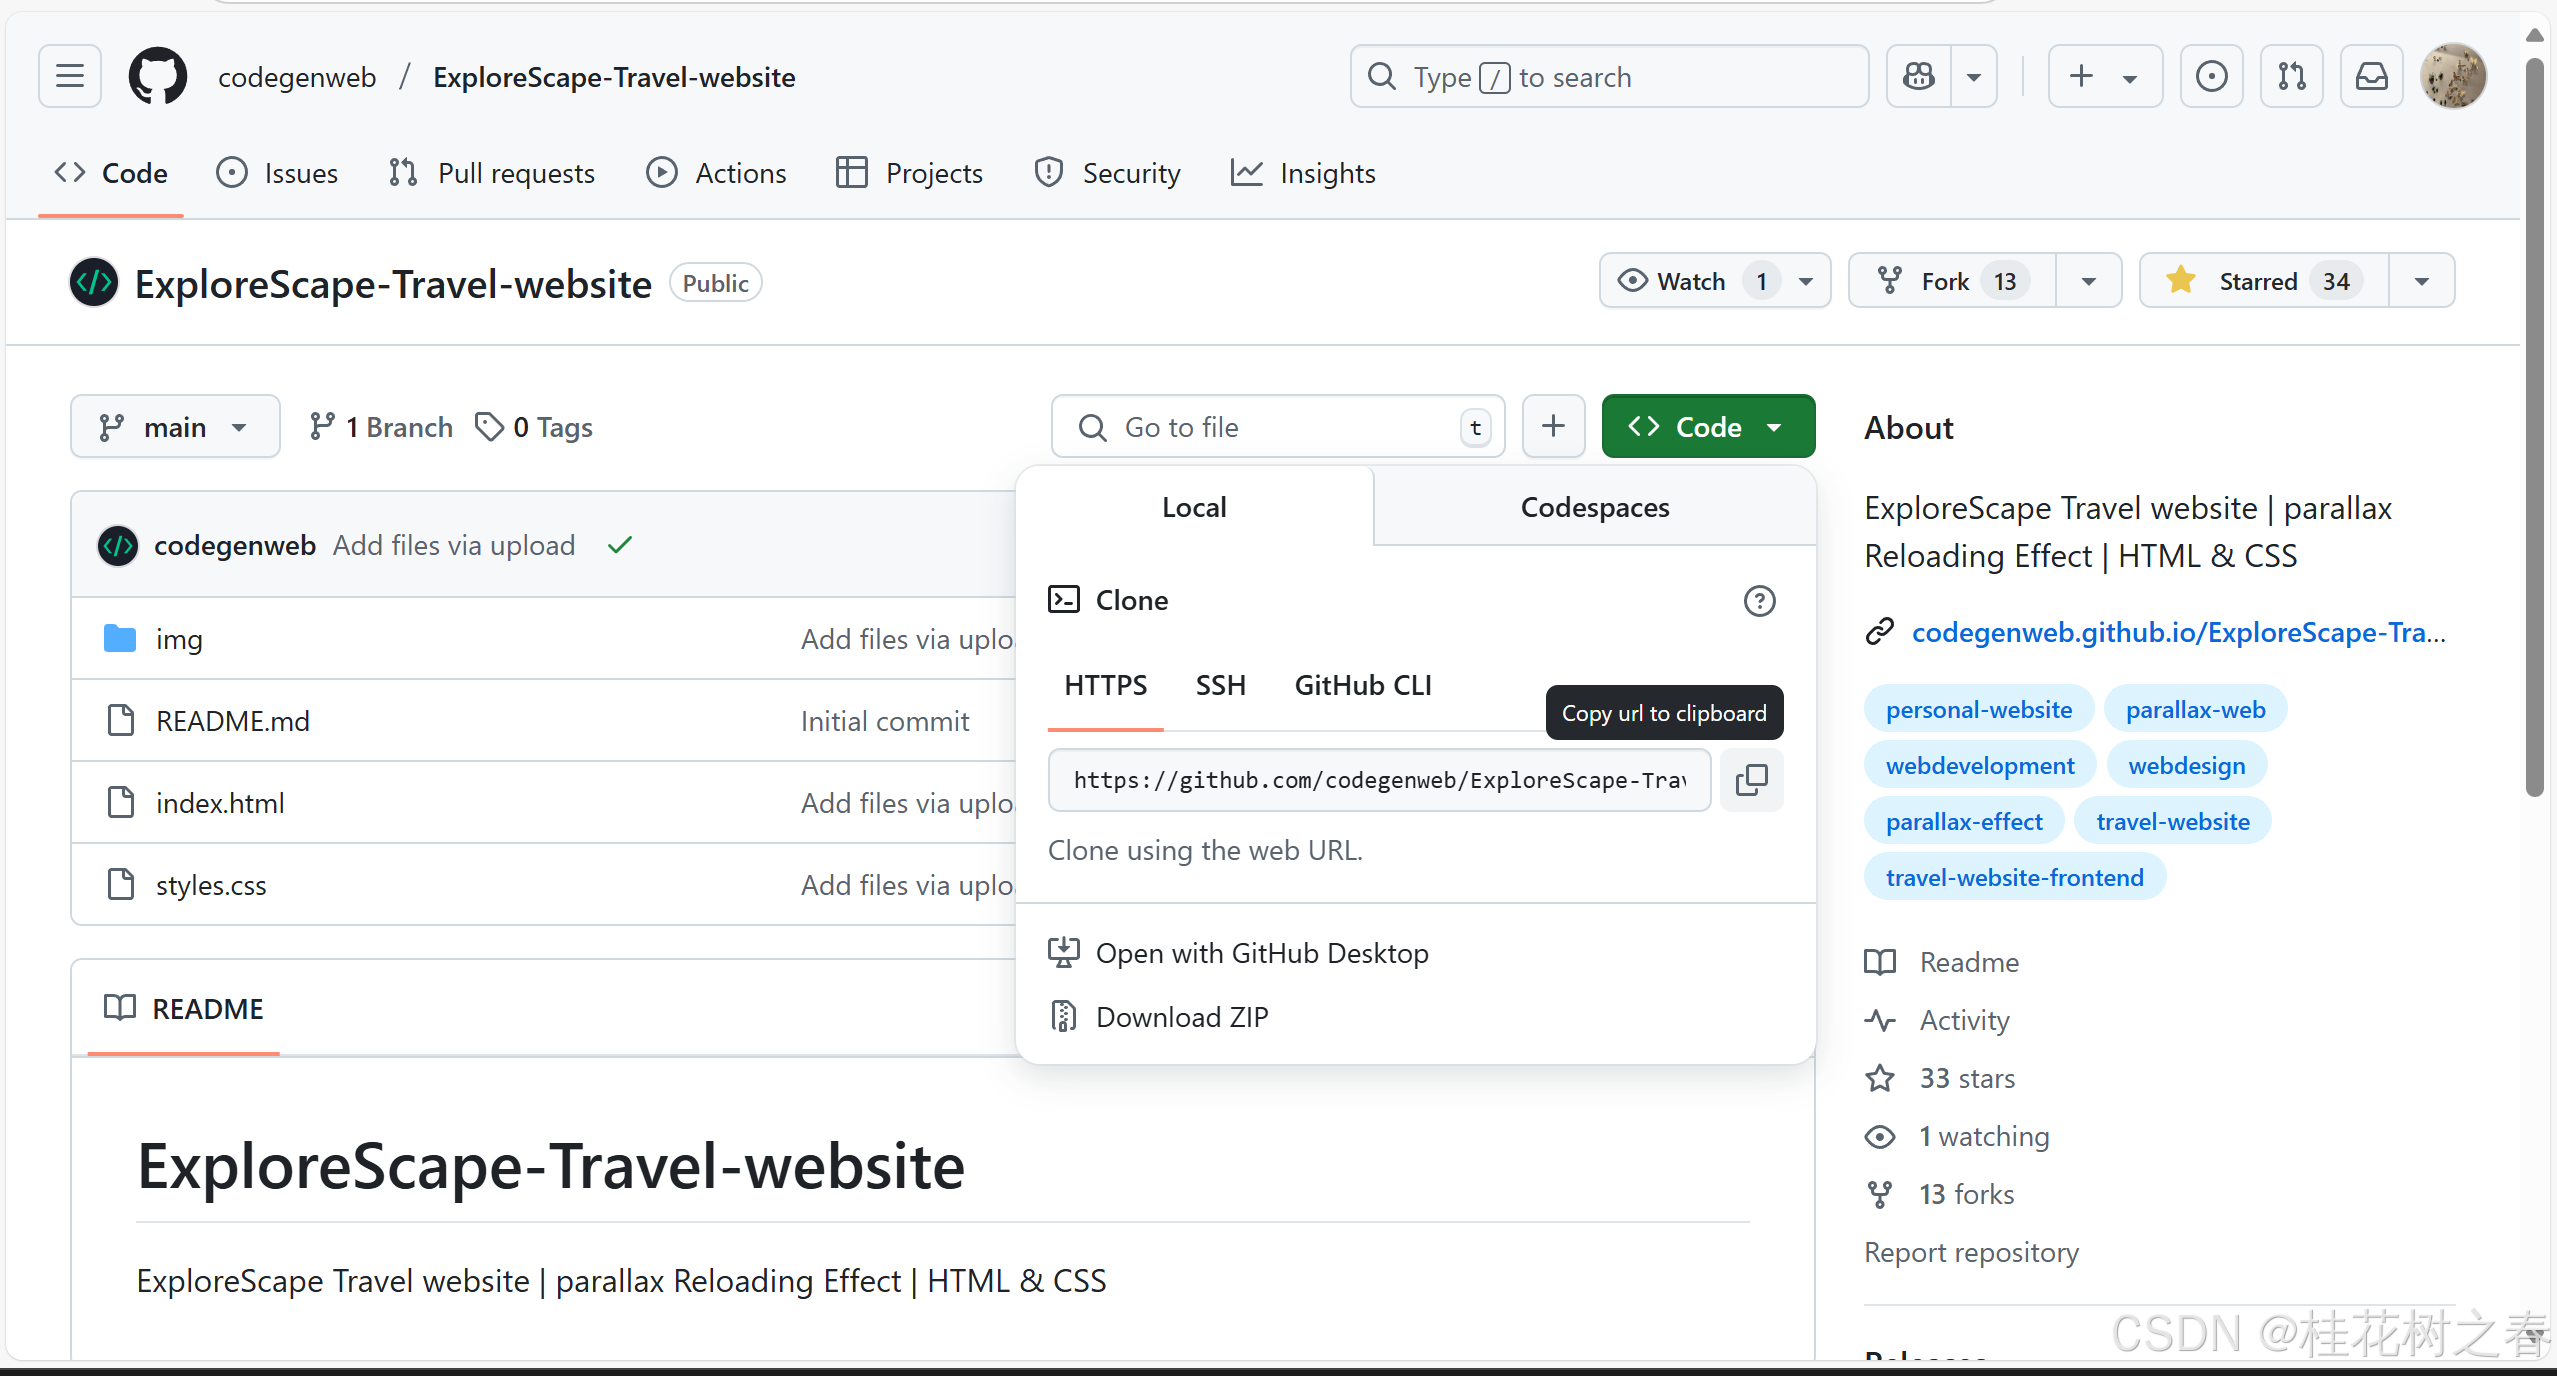2557x1376 pixels.
Task: Open the personal-website topic tag
Action: 1978,710
